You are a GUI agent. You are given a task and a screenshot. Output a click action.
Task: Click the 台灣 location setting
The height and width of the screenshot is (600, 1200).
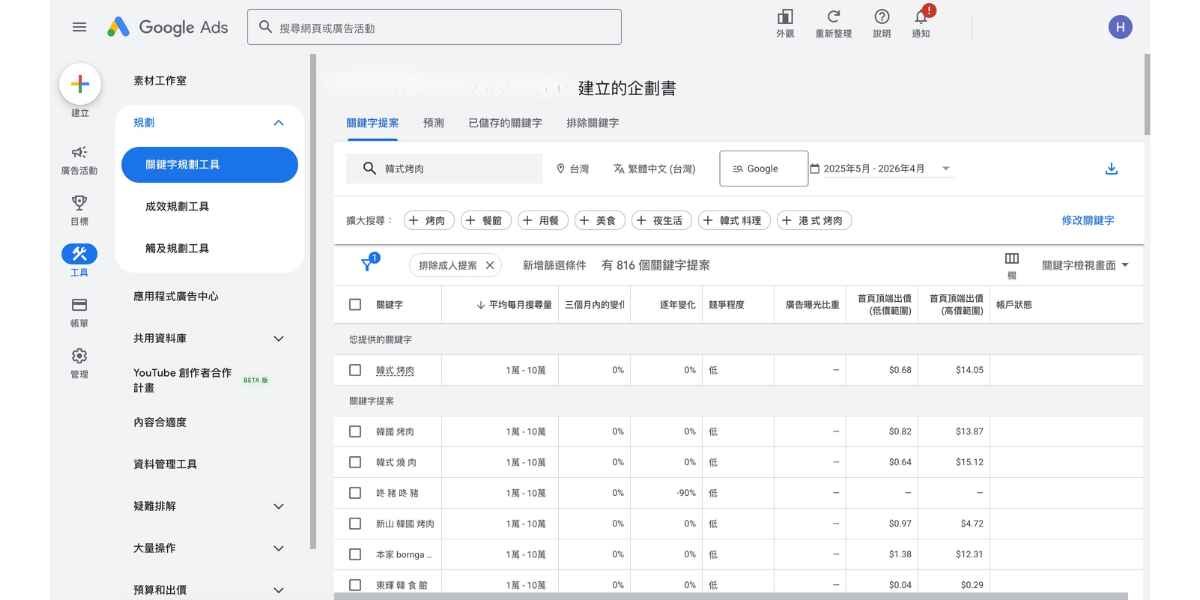[x=573, y=169]
